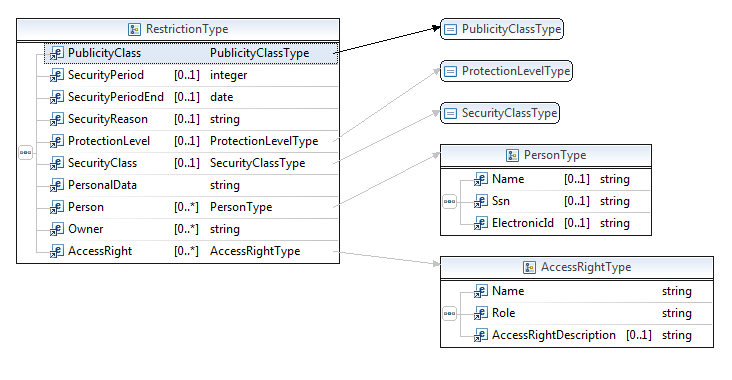Select the Role element name
The image size is (732, 380).
pyautogui.click(x=504, y=313)
